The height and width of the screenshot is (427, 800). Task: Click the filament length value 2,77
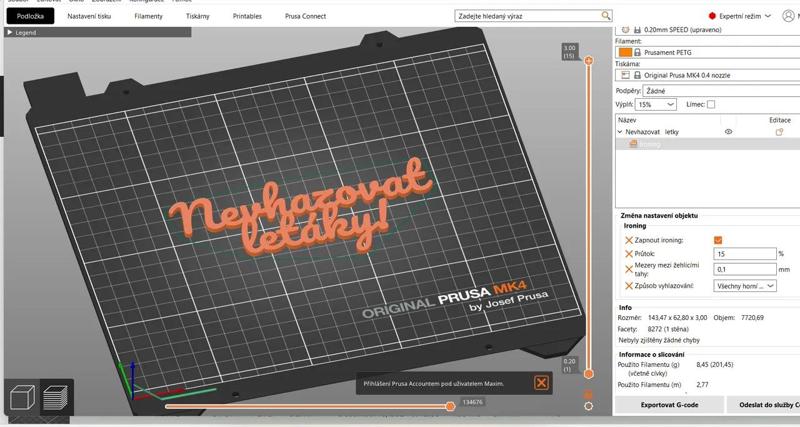pos(702,385)
